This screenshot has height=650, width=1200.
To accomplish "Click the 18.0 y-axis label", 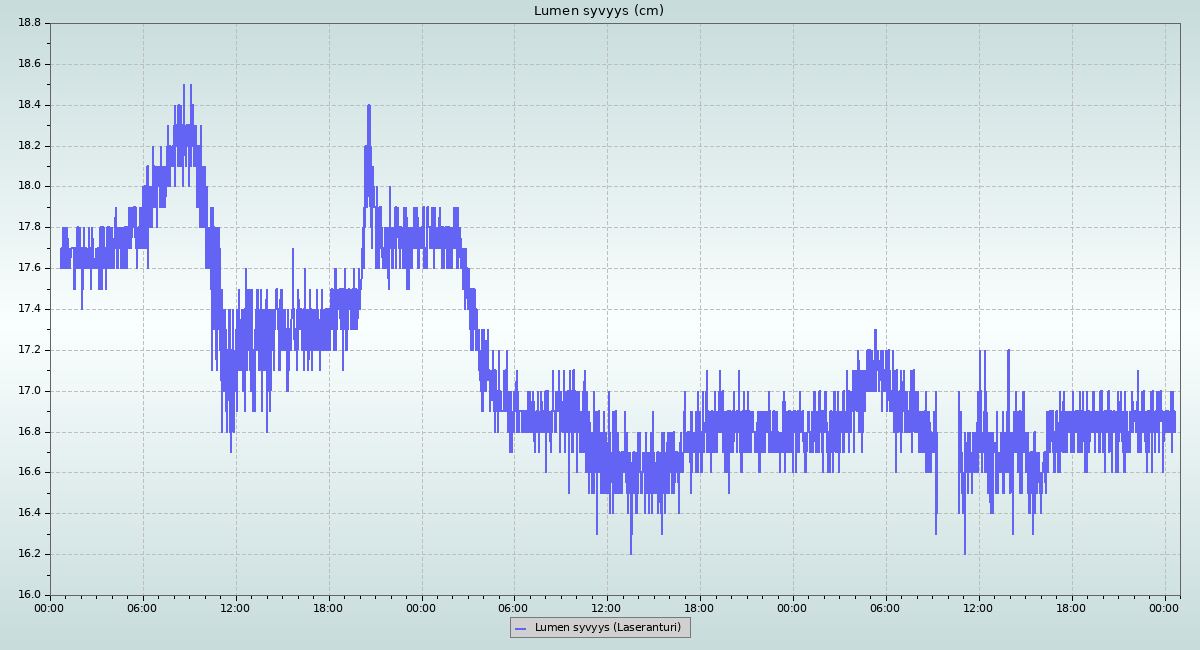I will 28,186.
